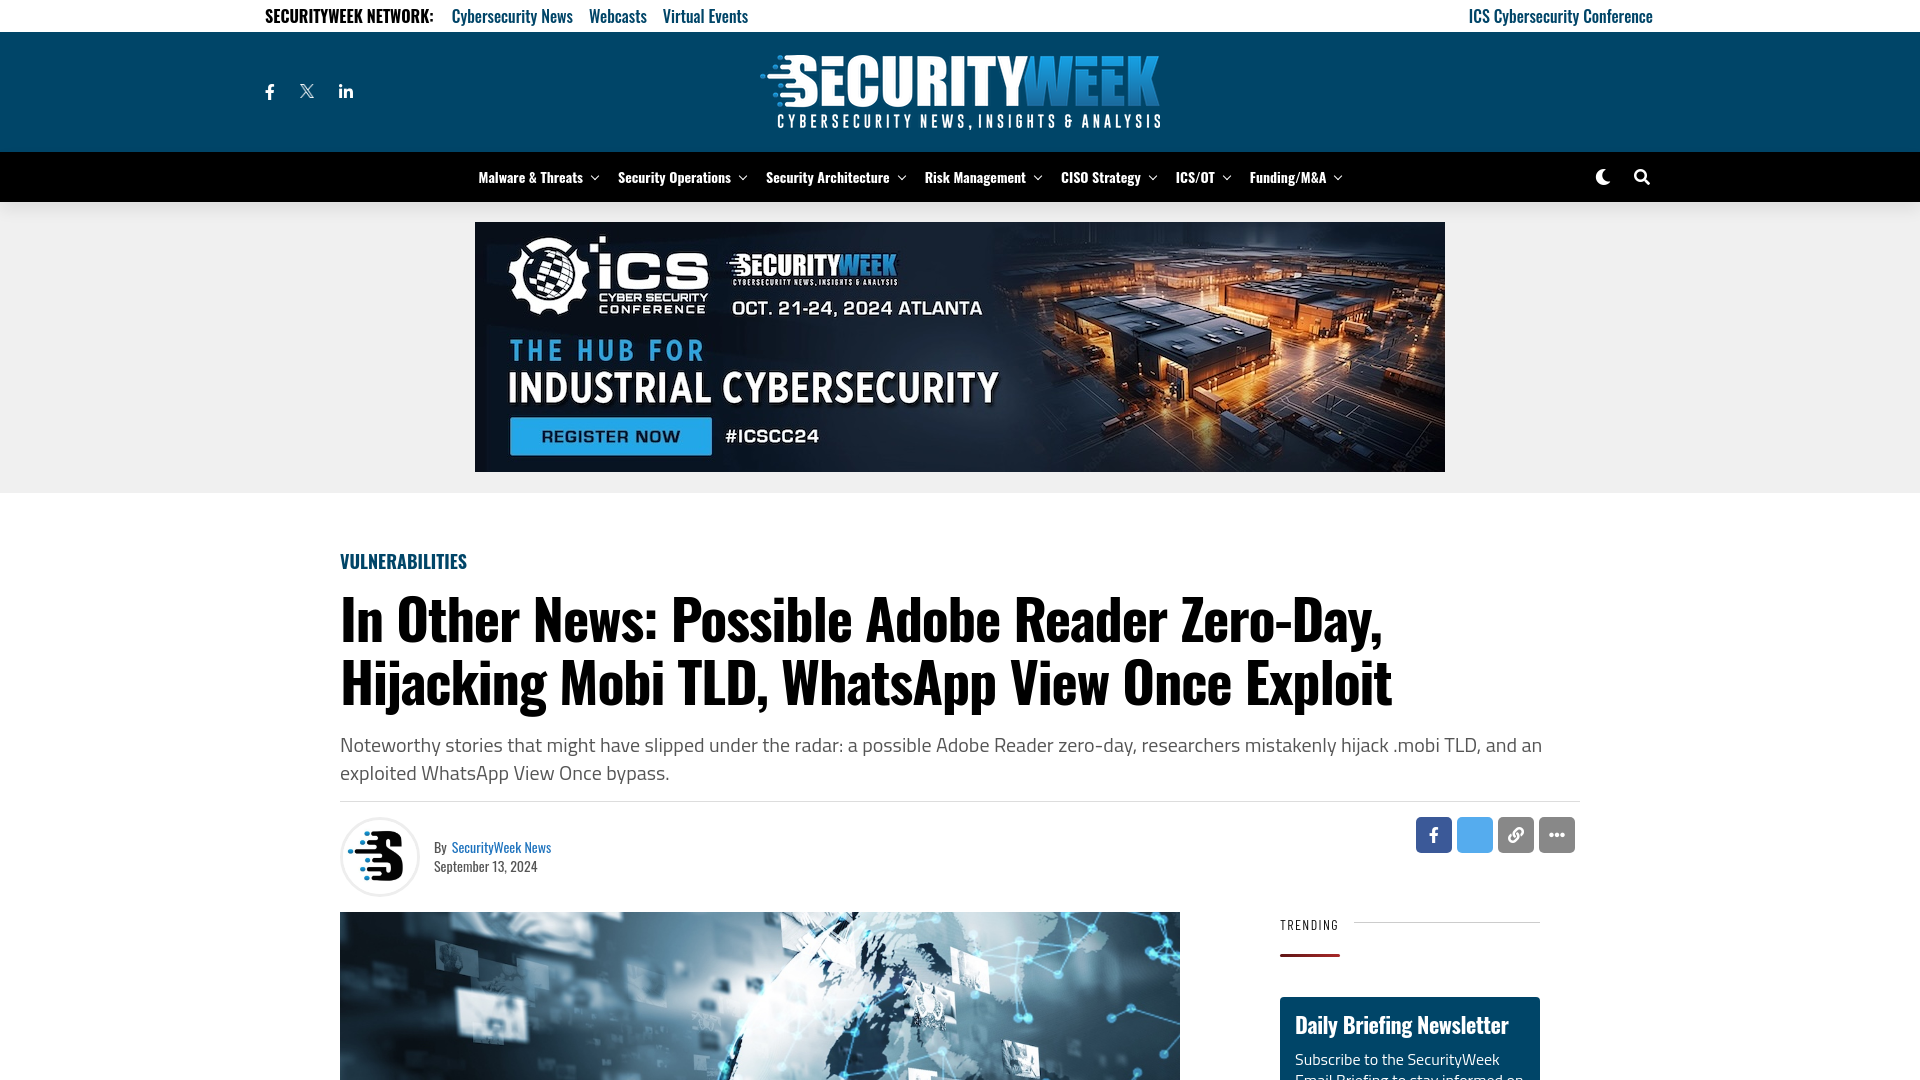Screen dimensions: 1920x1080
Task: Click the X (Twitter) share icon
Action: [x=1474, y=835]
